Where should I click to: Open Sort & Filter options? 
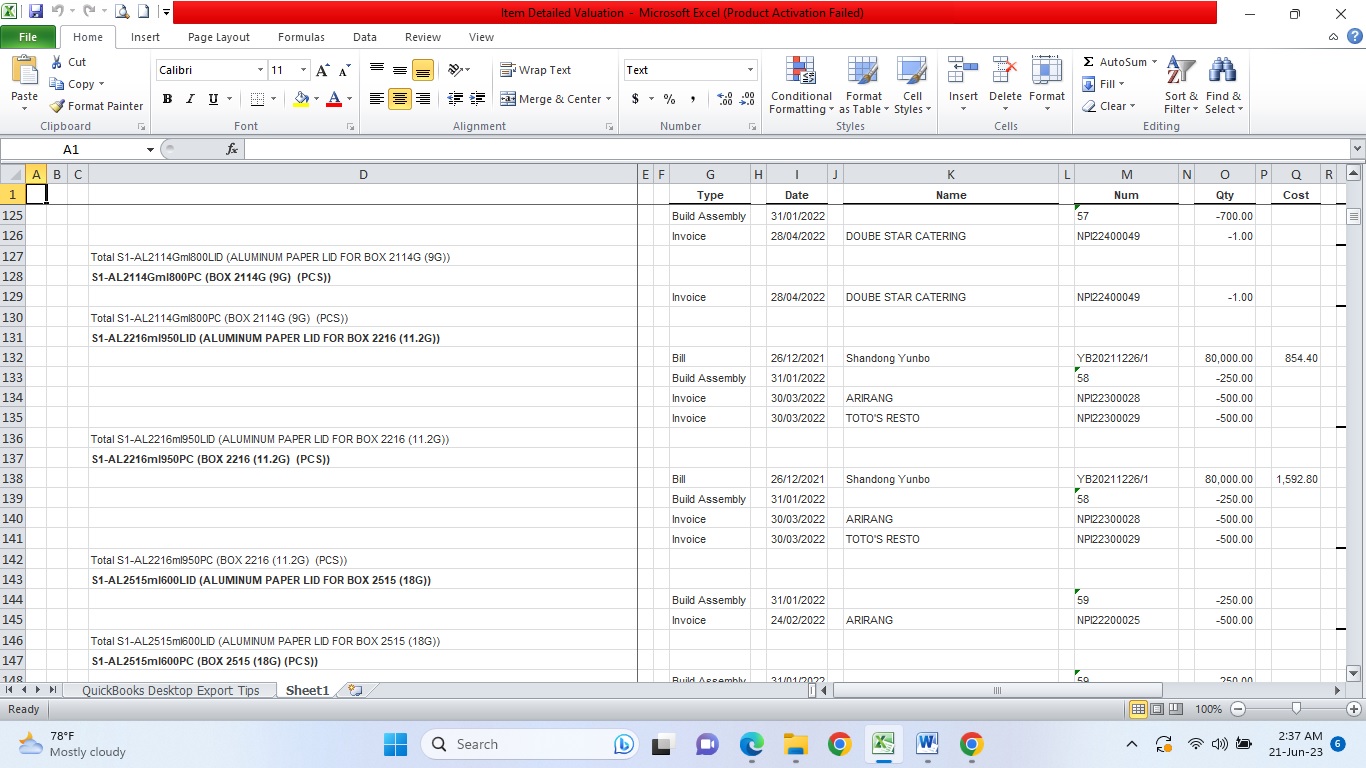point(1181,85)
